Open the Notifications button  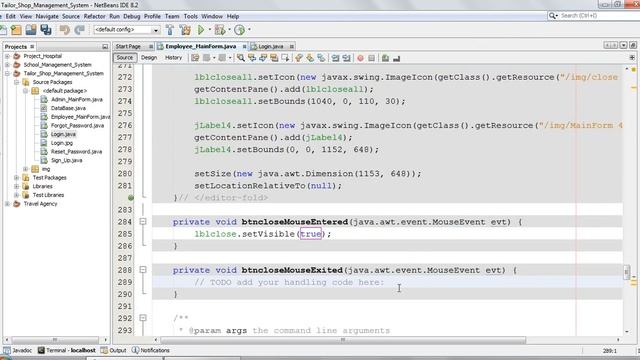tap(151, 350)
